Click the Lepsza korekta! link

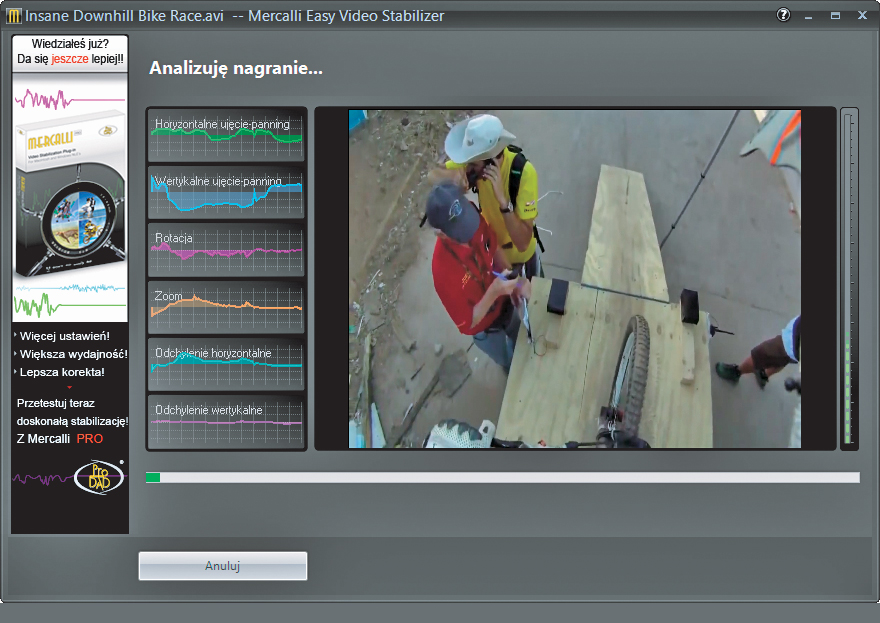[62, 372]
